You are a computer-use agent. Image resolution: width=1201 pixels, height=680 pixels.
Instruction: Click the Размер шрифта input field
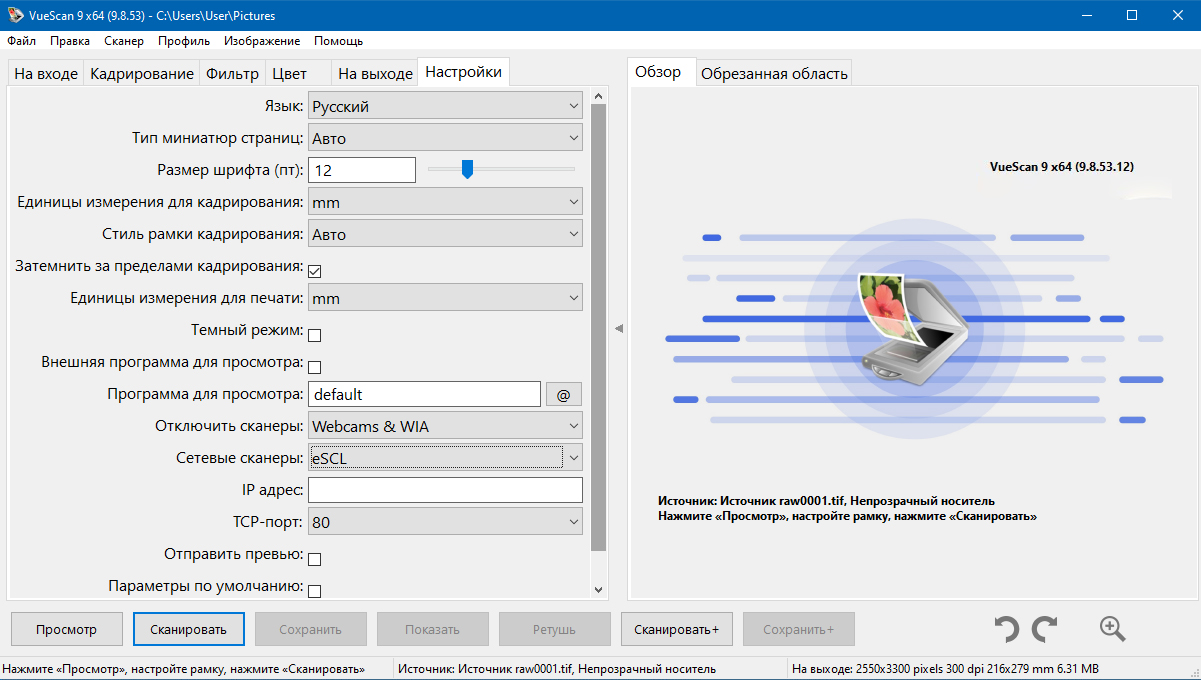click(362, 170)
